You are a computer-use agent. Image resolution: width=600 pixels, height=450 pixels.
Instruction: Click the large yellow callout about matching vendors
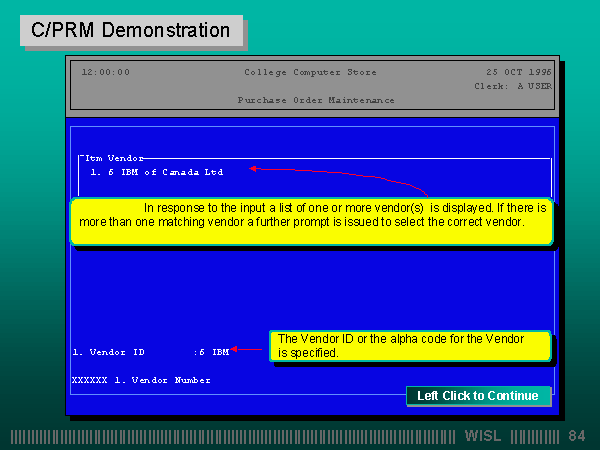pyautogui.click(x=311, y=221)
